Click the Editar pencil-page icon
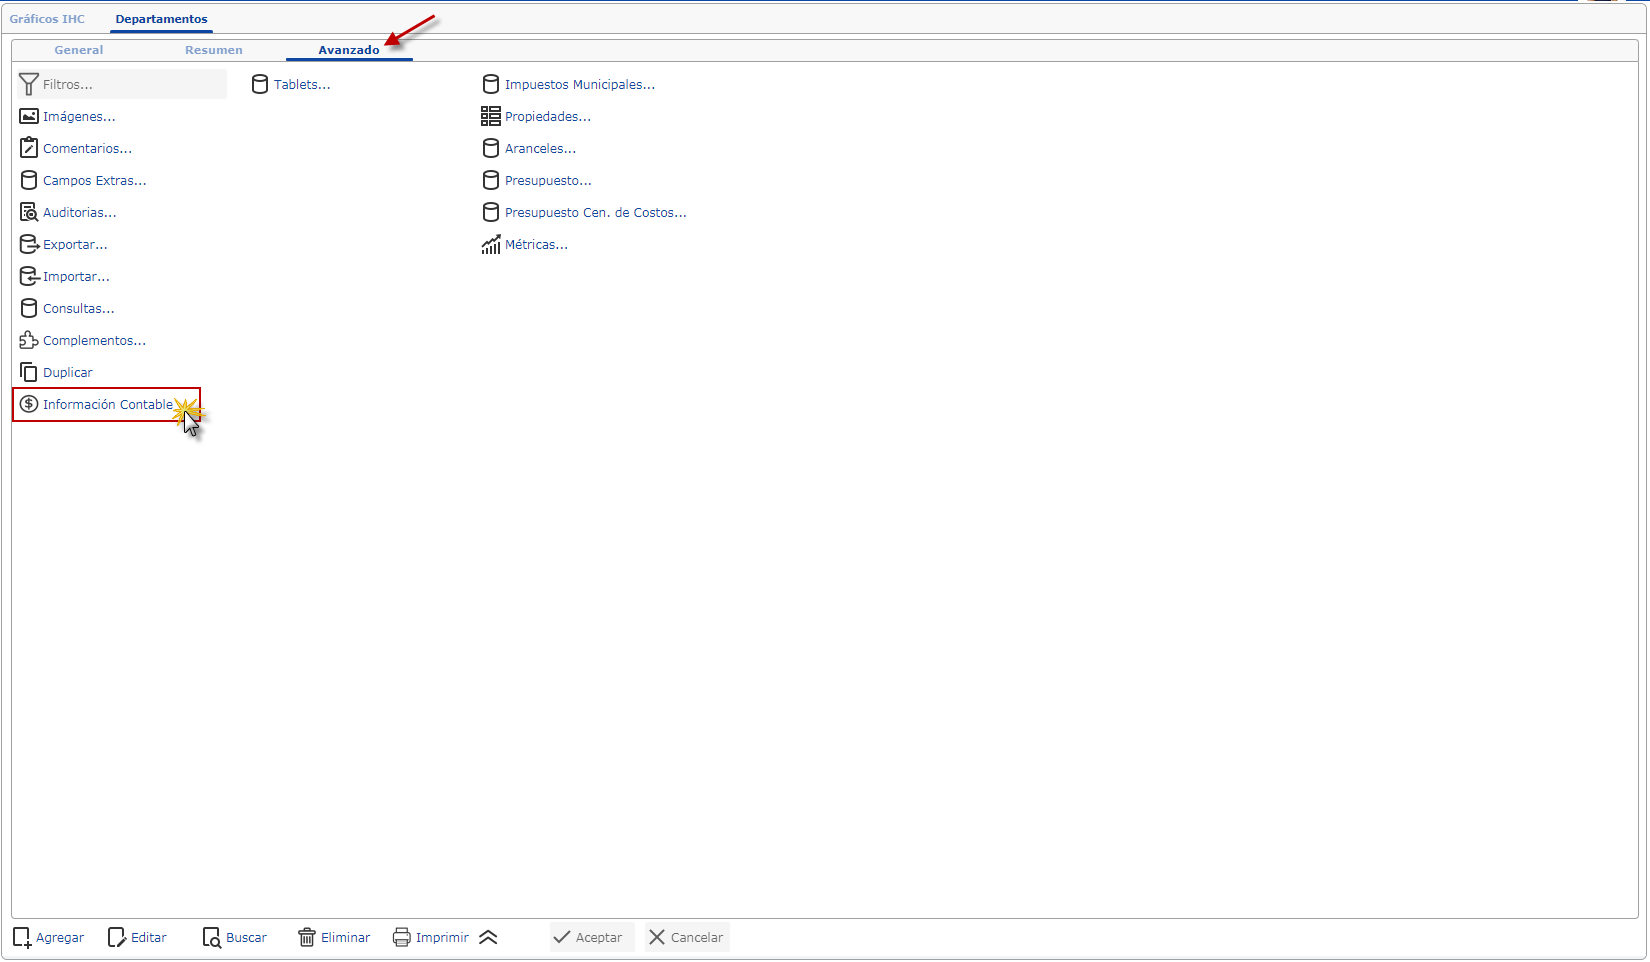 [x=117, y=938]
